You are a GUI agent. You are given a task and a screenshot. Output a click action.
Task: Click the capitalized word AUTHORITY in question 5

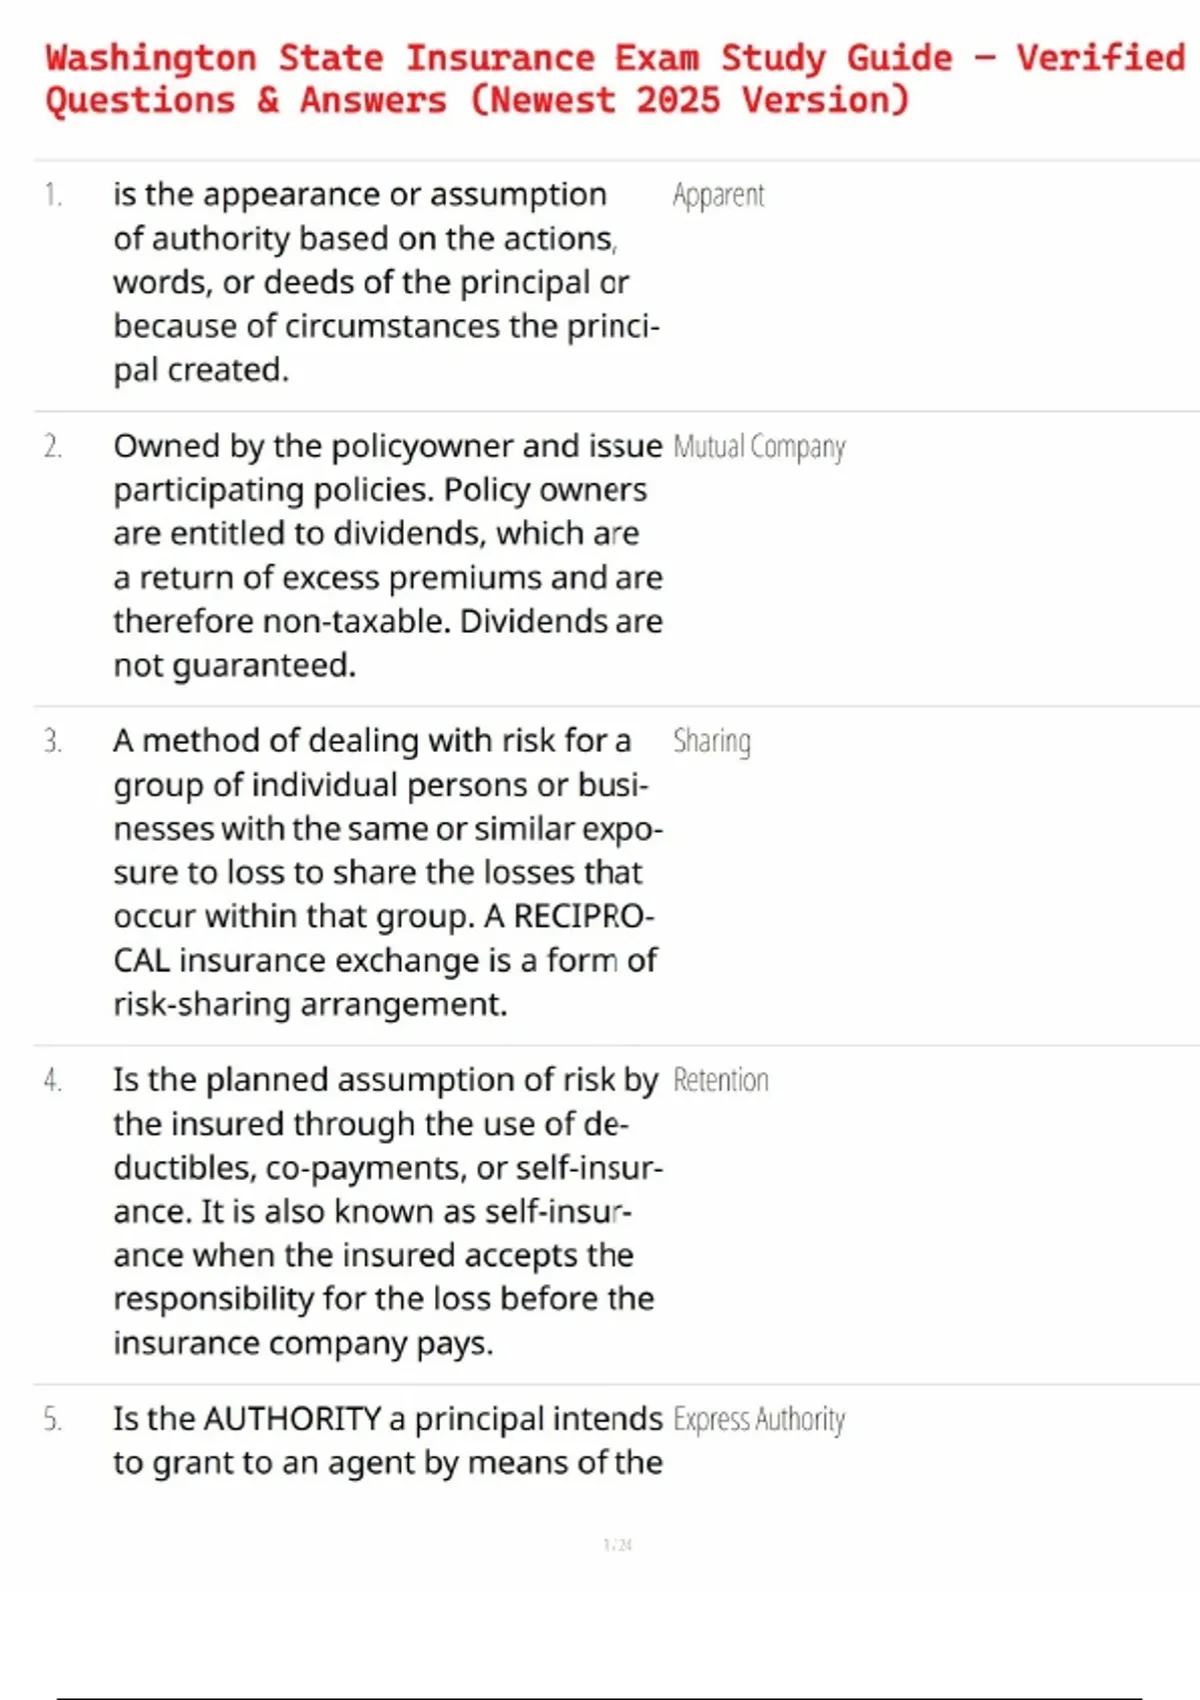coord(294,1419)
